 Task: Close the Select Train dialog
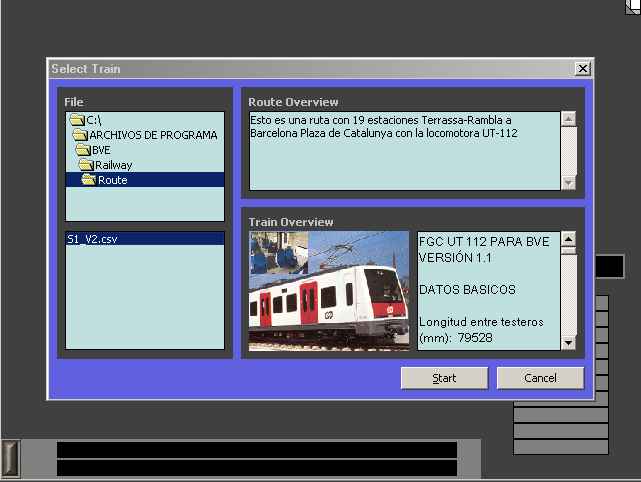coord(582,69)
